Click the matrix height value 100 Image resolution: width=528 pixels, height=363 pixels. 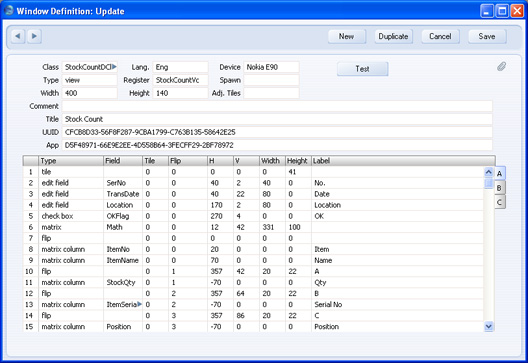pyautogui.click(x=298, y=227)
